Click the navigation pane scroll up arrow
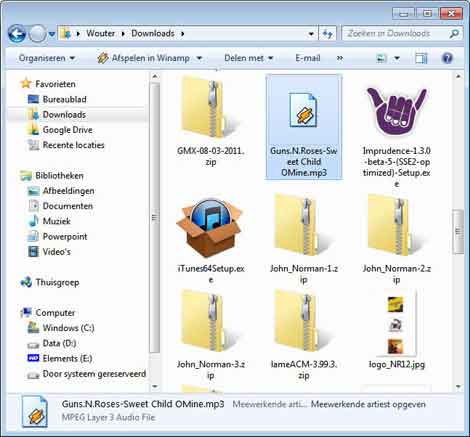This screenshot has height=437, width=470. 155,77
